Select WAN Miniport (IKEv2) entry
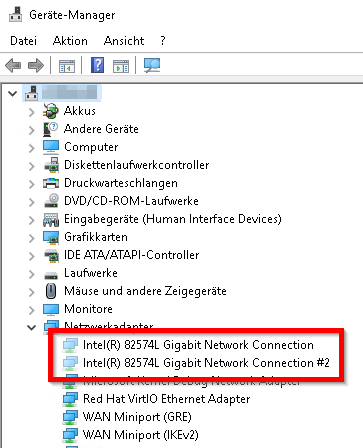The image size is (363, 448). 140,435
